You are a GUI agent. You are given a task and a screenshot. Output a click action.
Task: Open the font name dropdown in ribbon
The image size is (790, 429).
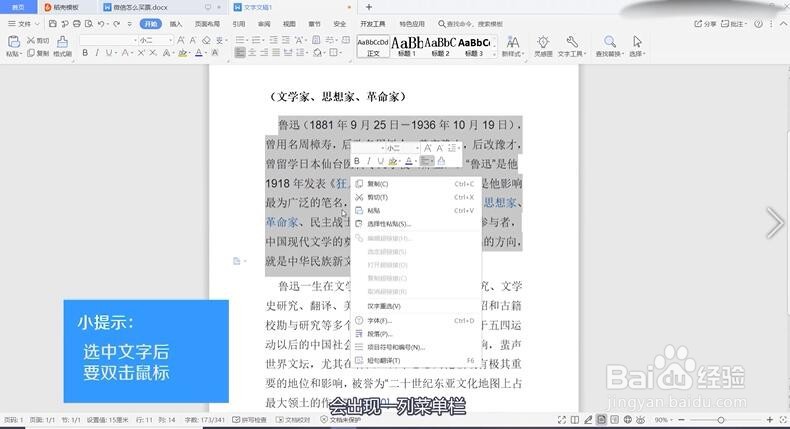point(135,40)
